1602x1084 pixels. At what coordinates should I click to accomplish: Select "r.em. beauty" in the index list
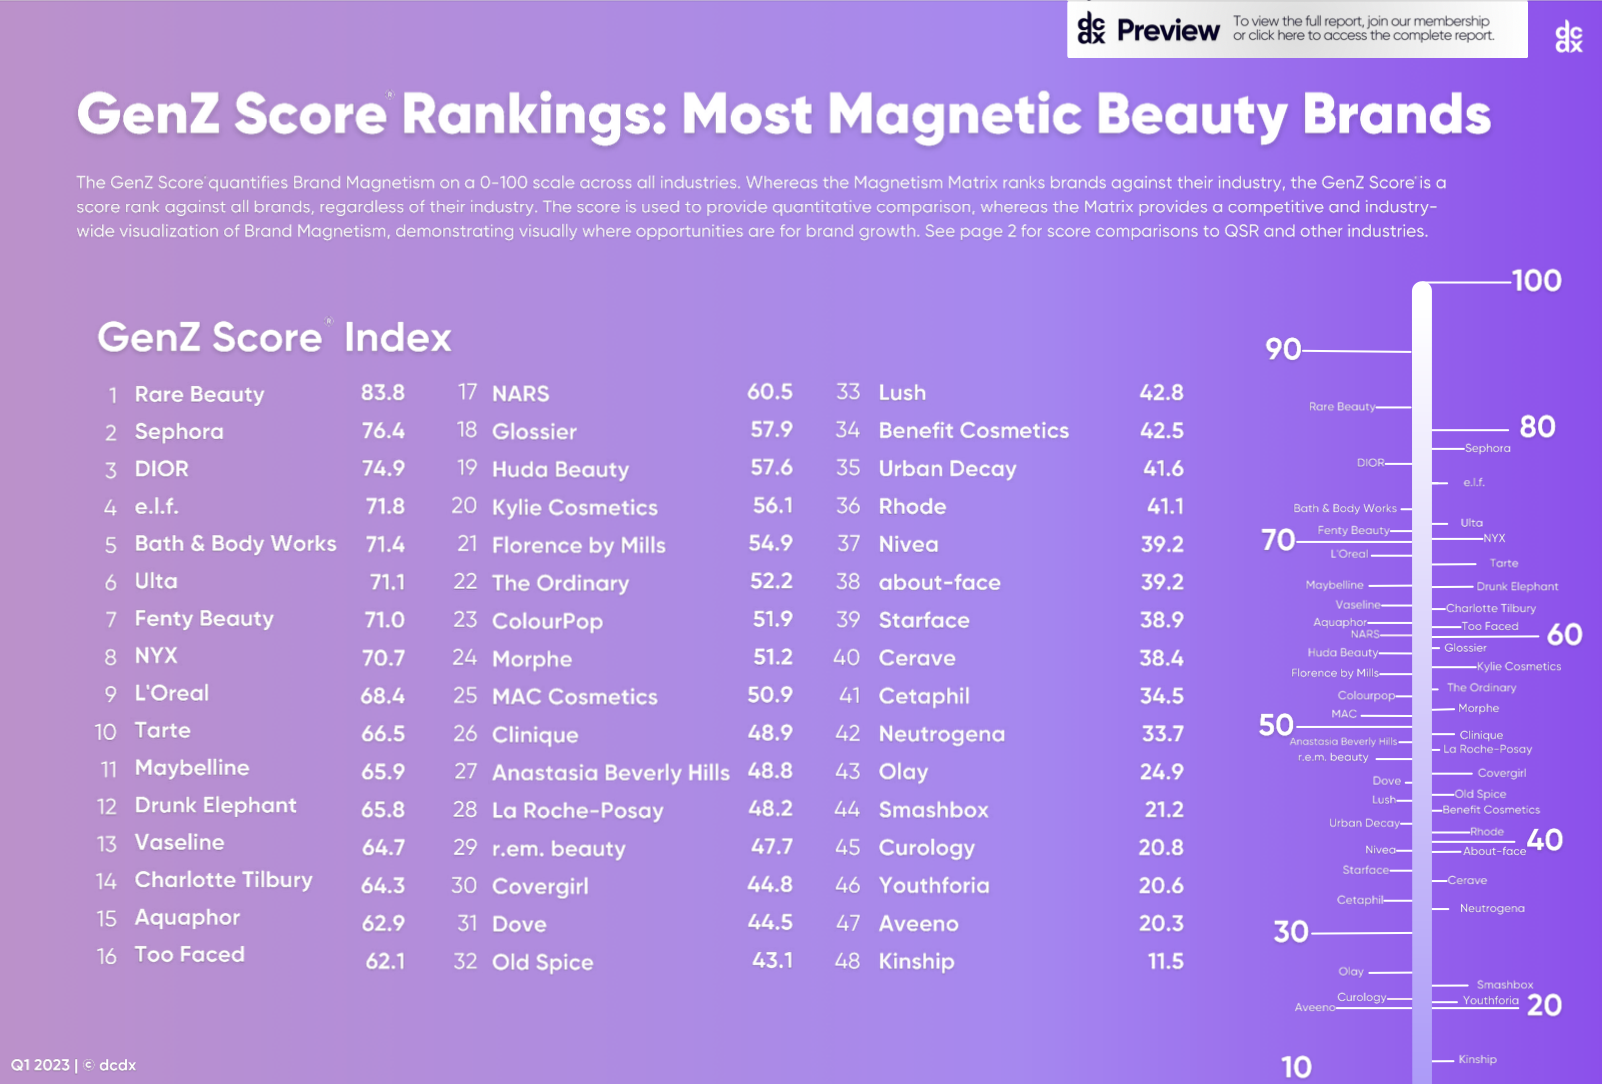coord(559,849)
